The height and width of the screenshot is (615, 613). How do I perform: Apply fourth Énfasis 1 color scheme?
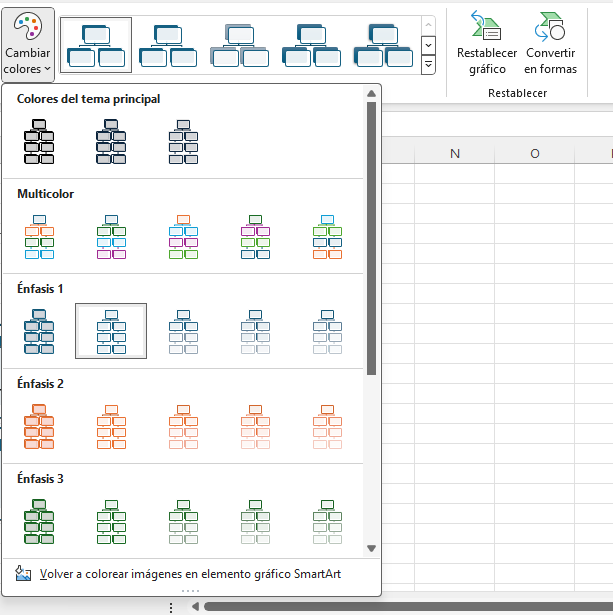[x=255, y=331]
